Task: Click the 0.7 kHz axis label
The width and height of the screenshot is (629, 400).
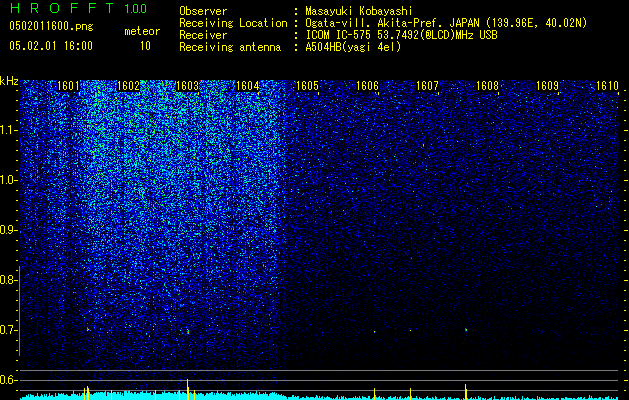Action: [x=8, y=330]
